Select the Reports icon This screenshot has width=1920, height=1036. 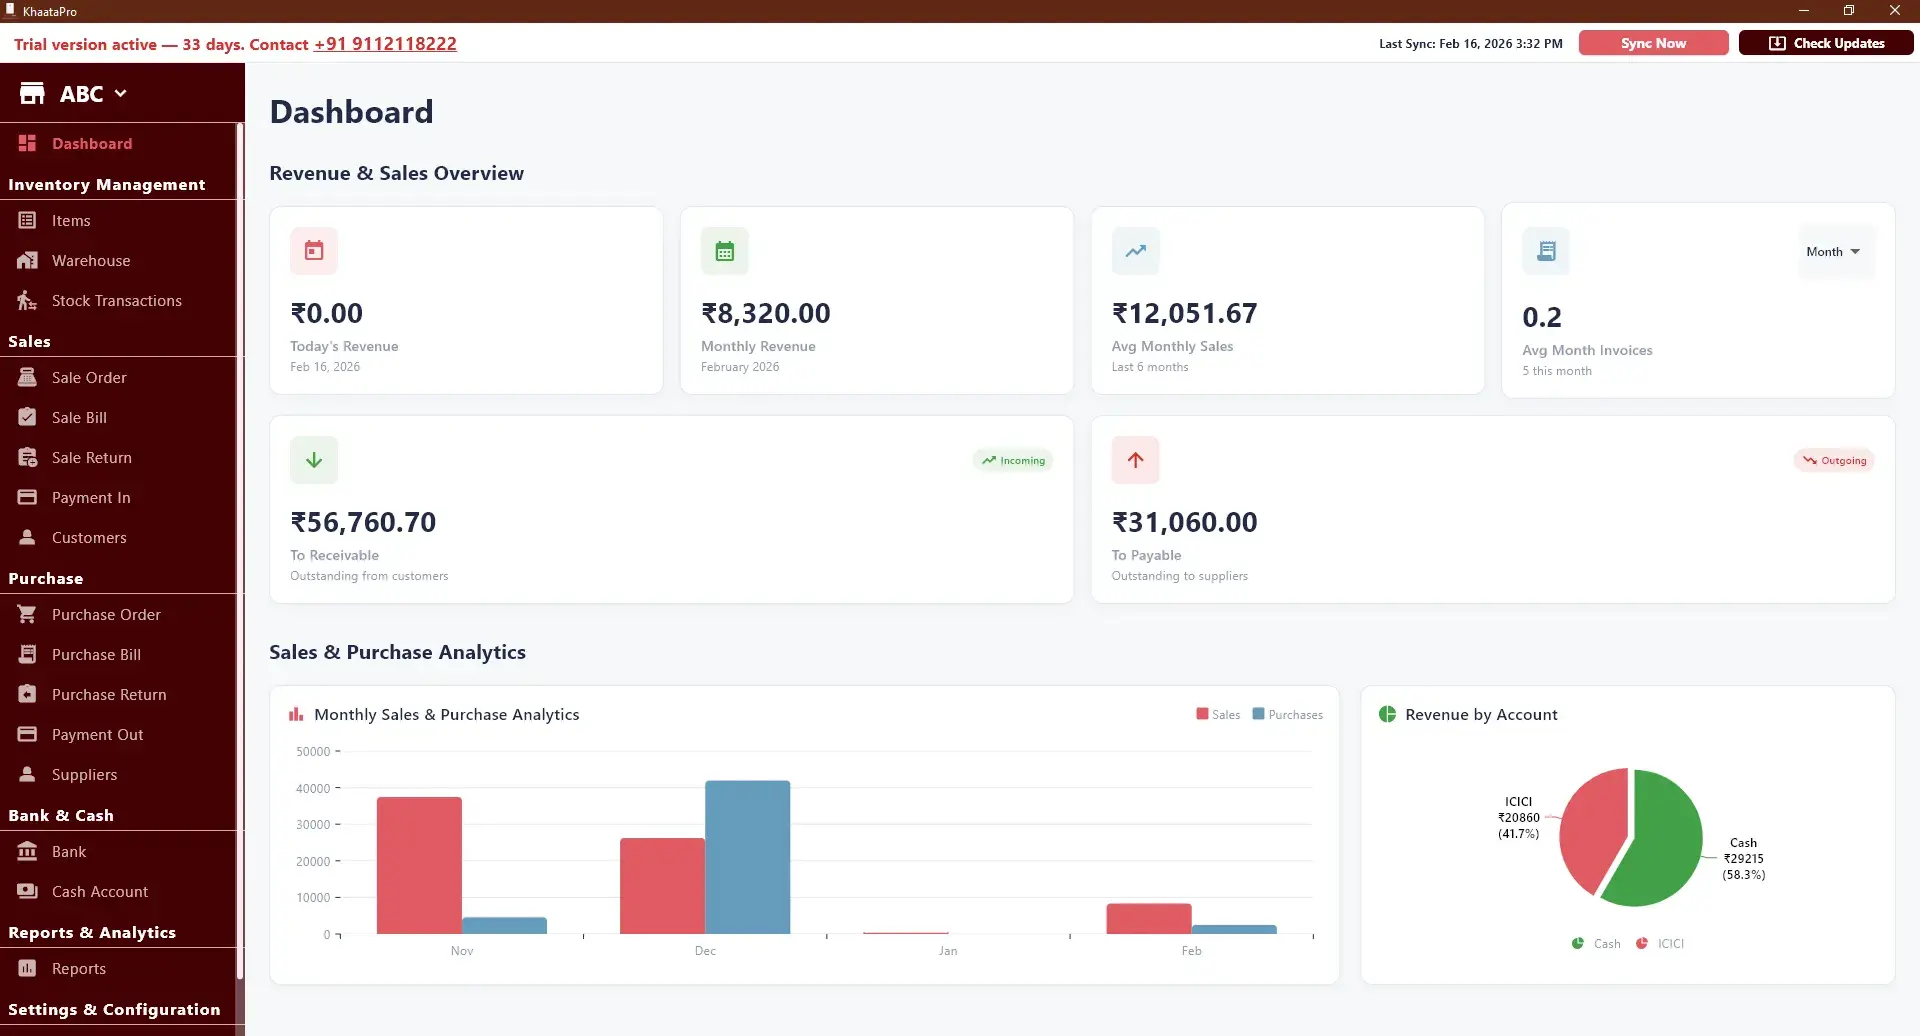point(27,968)
